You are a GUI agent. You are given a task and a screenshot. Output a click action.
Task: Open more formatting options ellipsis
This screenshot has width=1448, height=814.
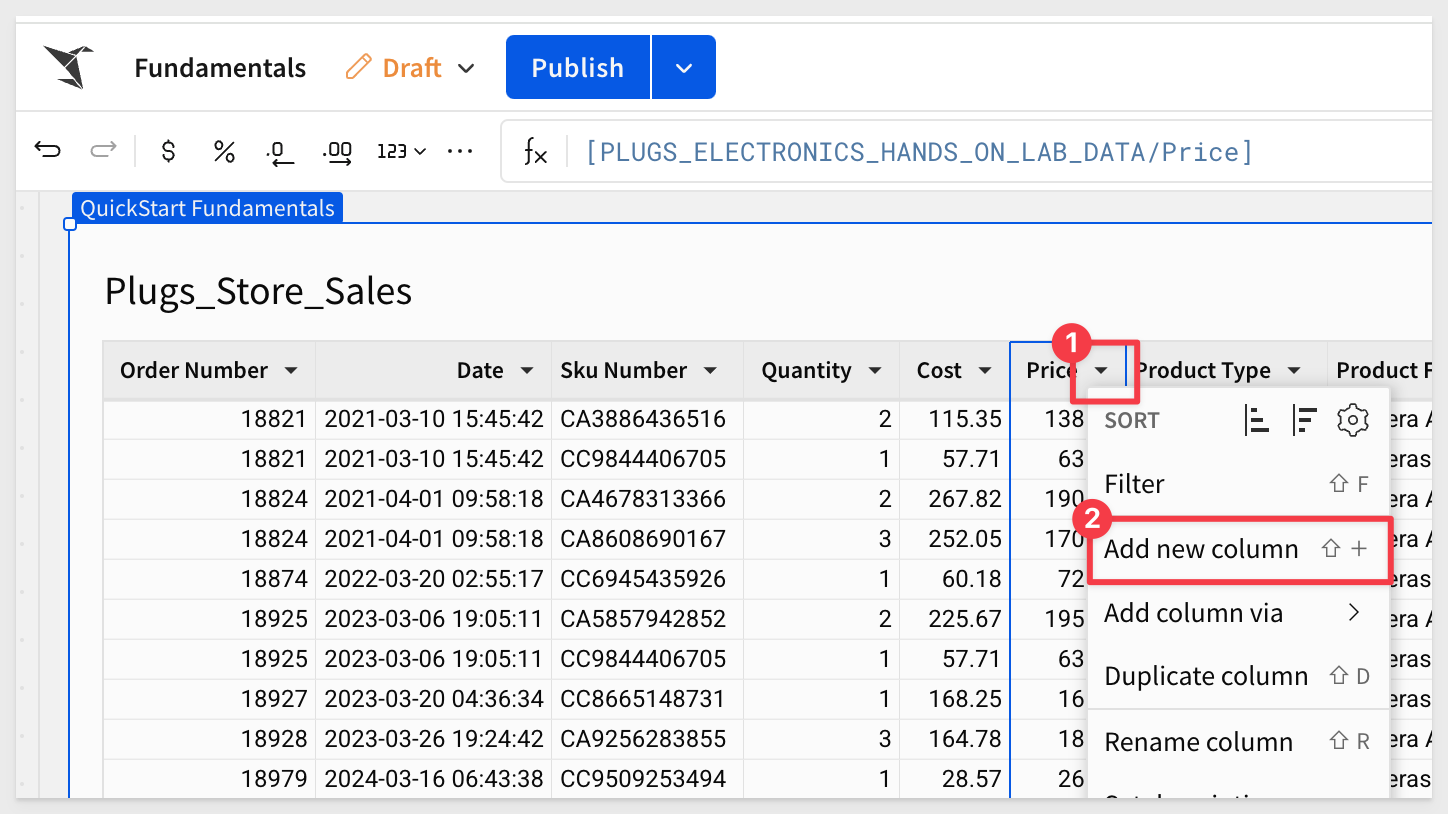pos(460,151)
